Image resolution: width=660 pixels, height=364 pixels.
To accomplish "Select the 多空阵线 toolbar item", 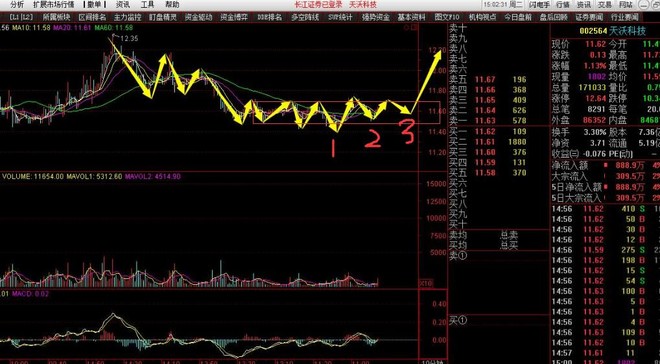I will (305, 17).
